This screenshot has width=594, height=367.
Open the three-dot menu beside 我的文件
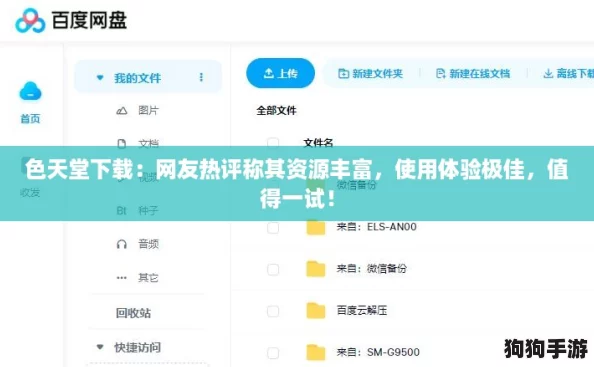pos(201,77)
